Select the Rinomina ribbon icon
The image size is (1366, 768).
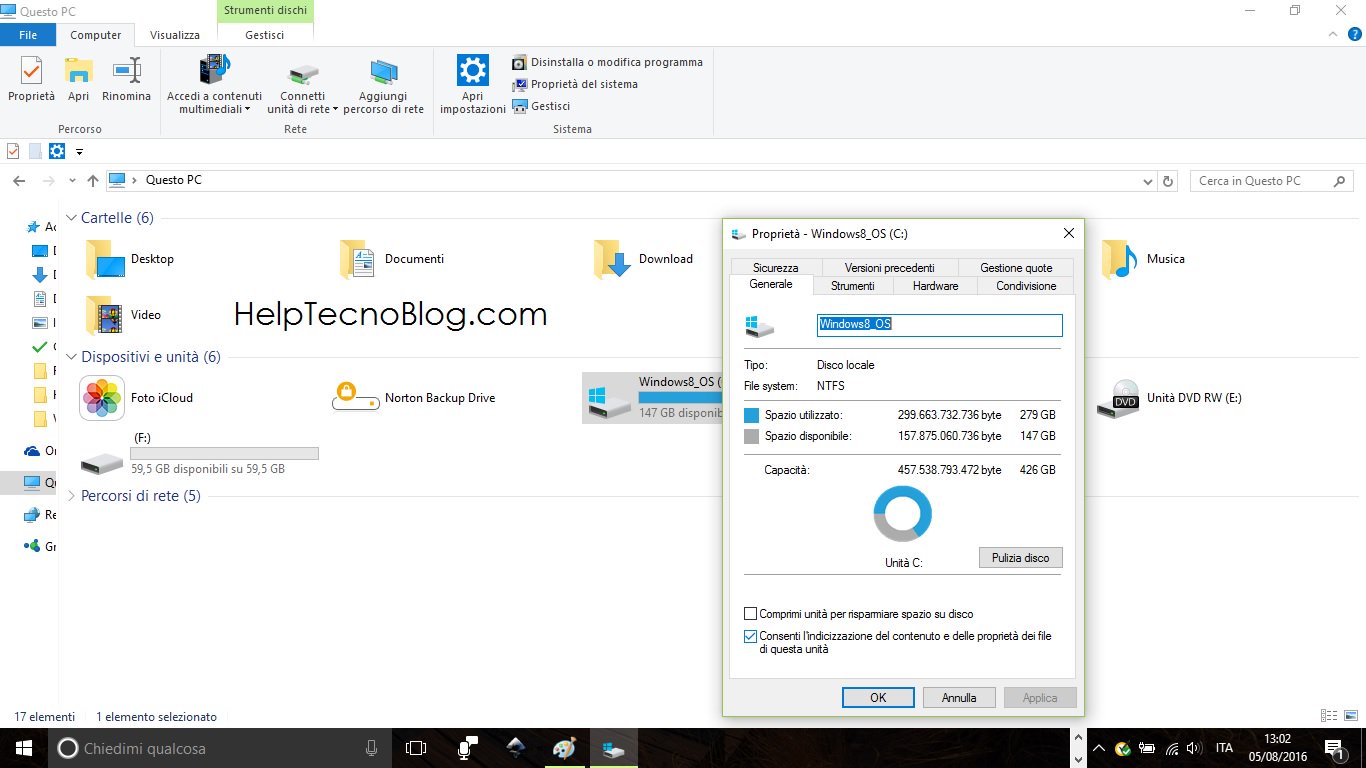point(126,71)
